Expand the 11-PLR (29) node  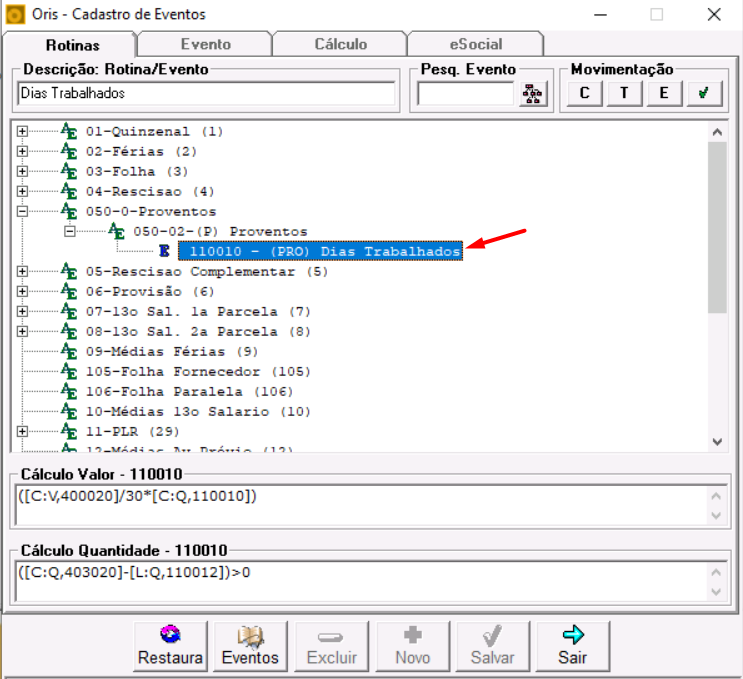click(x=22, y=431)
